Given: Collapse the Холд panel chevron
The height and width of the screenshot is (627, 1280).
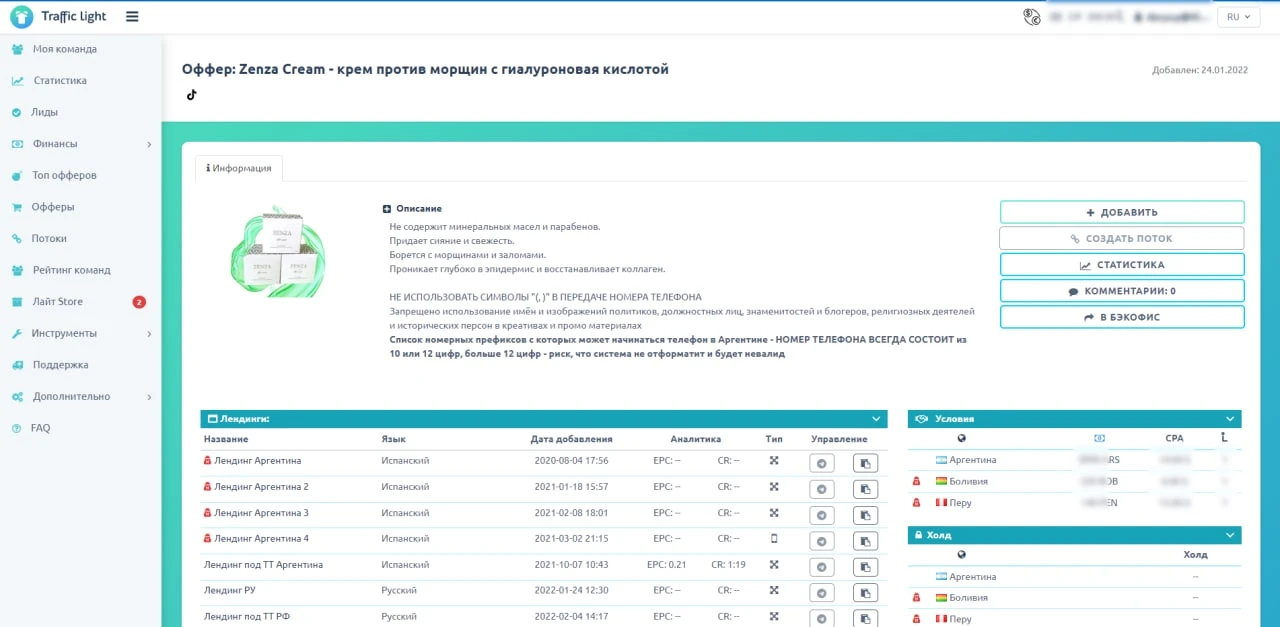Looking at the screenshot, I should click(x=1230, y=535).
